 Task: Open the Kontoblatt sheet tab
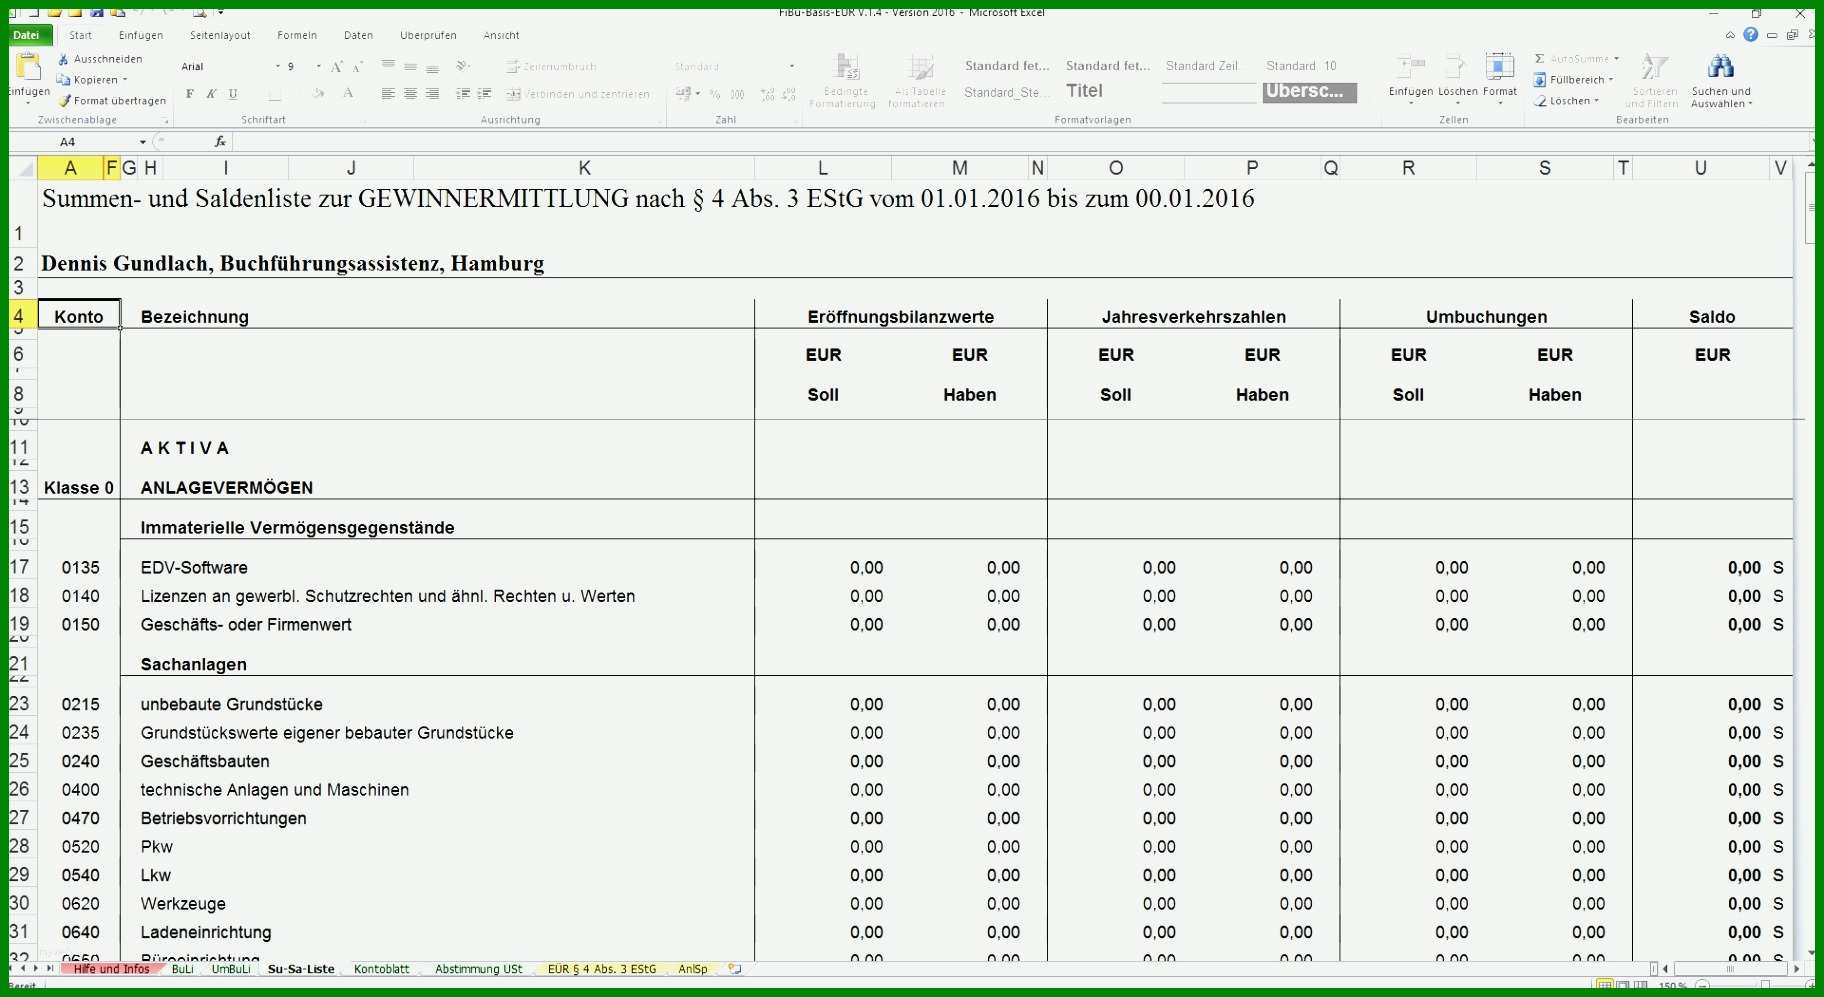[381, 969]
